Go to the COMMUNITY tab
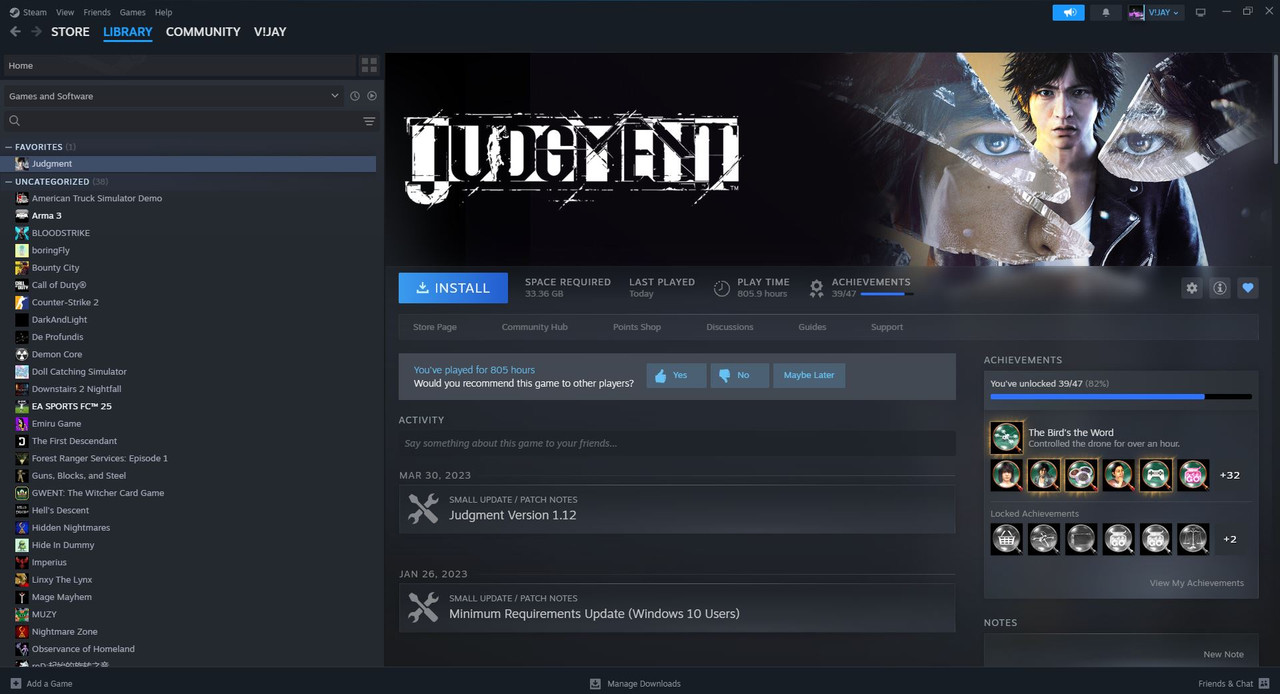This screenshot has height=694, width=1280. click(203, 32)
